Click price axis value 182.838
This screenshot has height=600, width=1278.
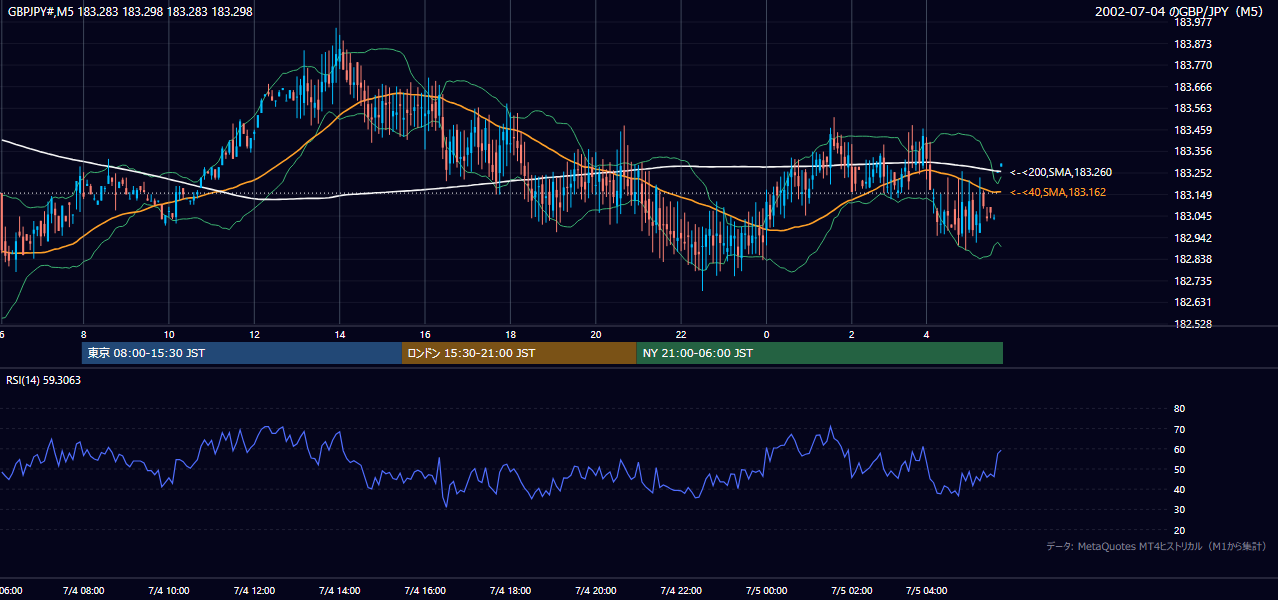(x=1192, y=259)
